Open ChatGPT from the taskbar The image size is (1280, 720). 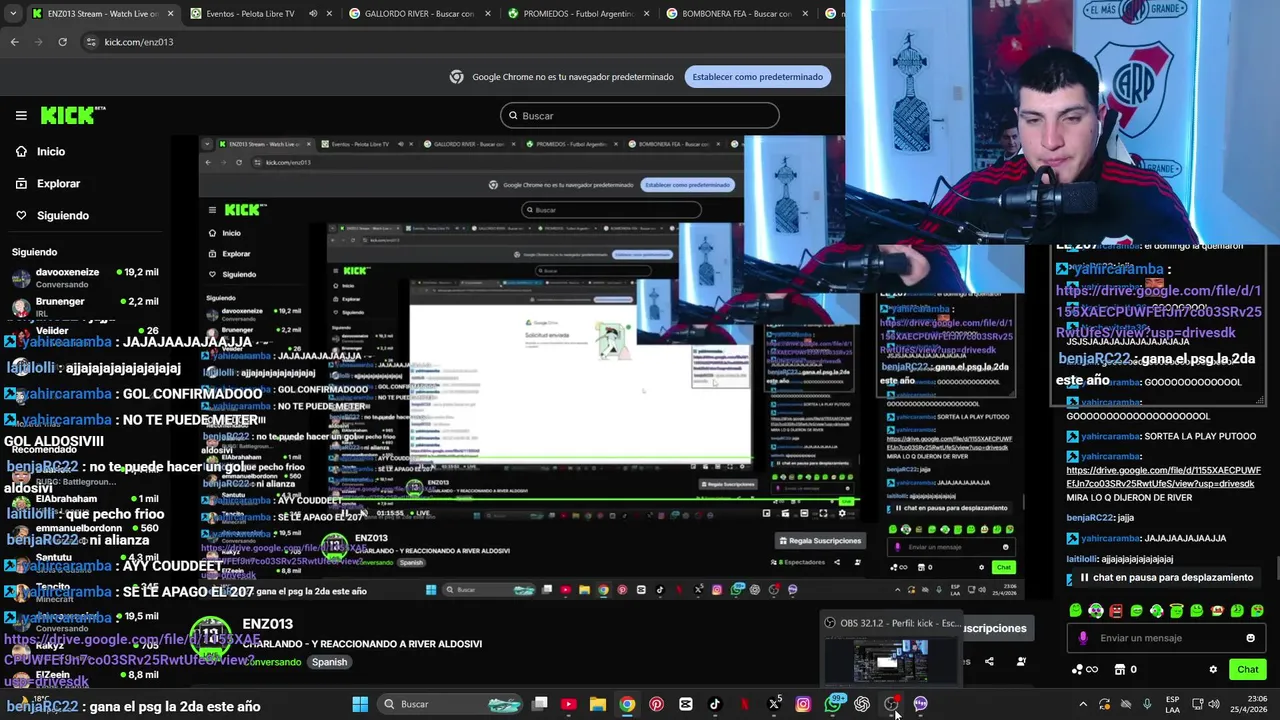[862, 704]
